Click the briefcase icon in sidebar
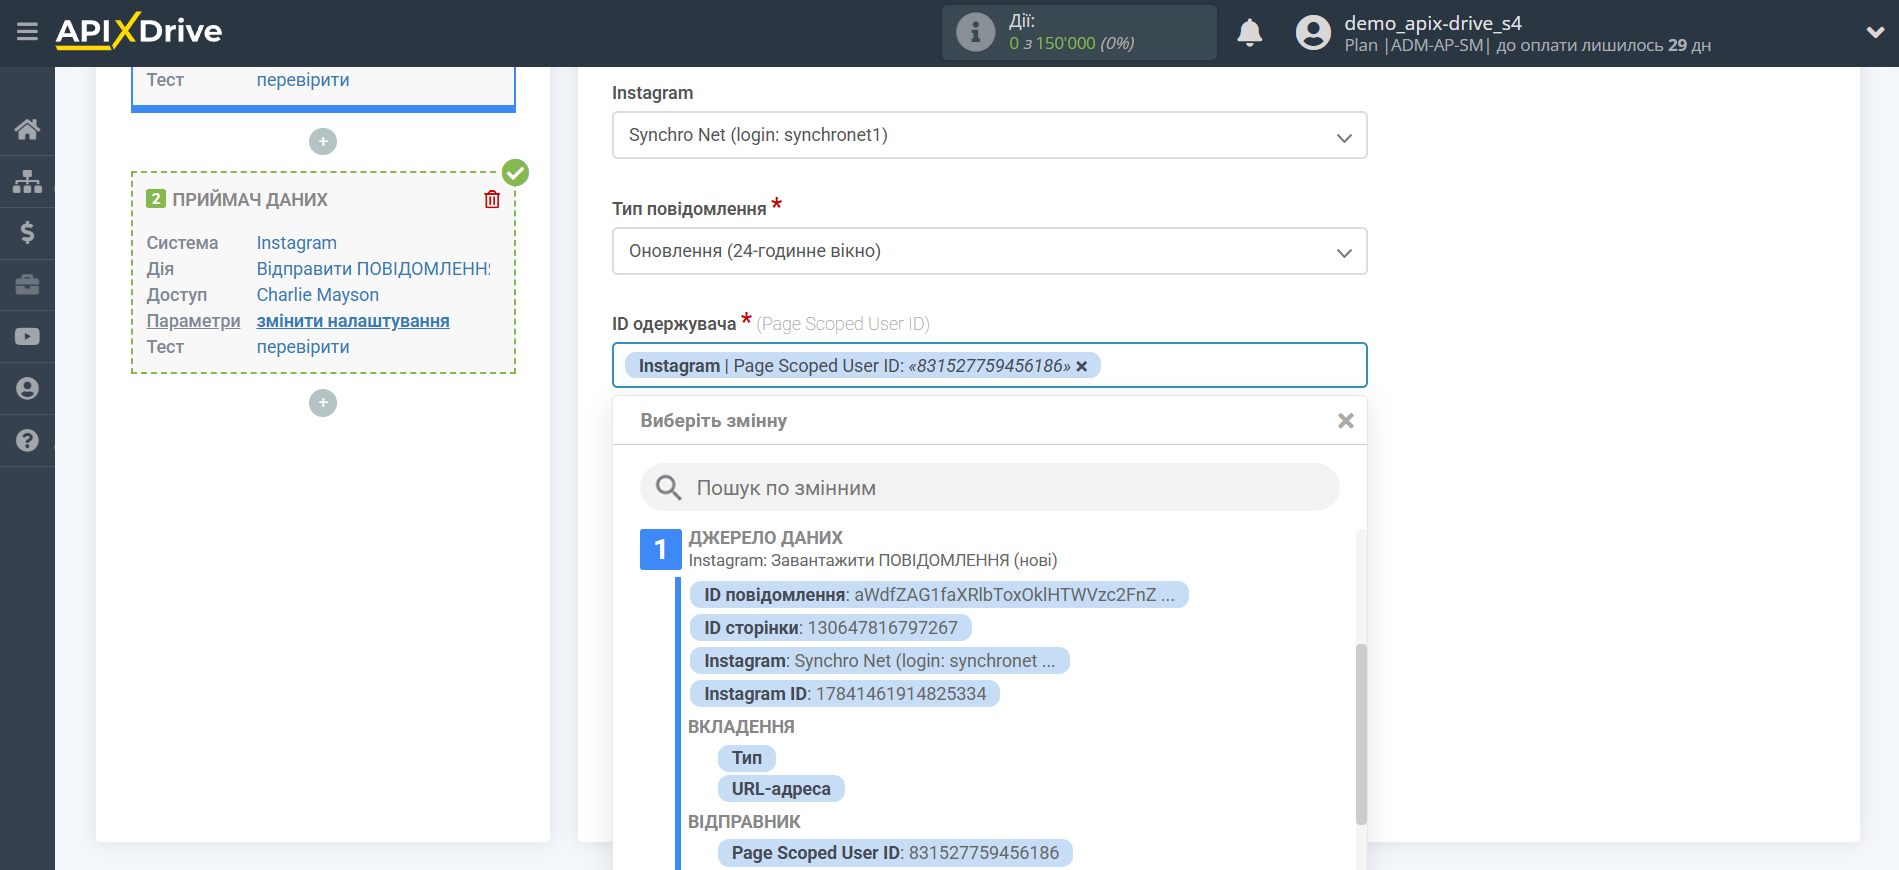This screenshot has width=1899, height=870. pyautogui.click(x=27, y=285)
